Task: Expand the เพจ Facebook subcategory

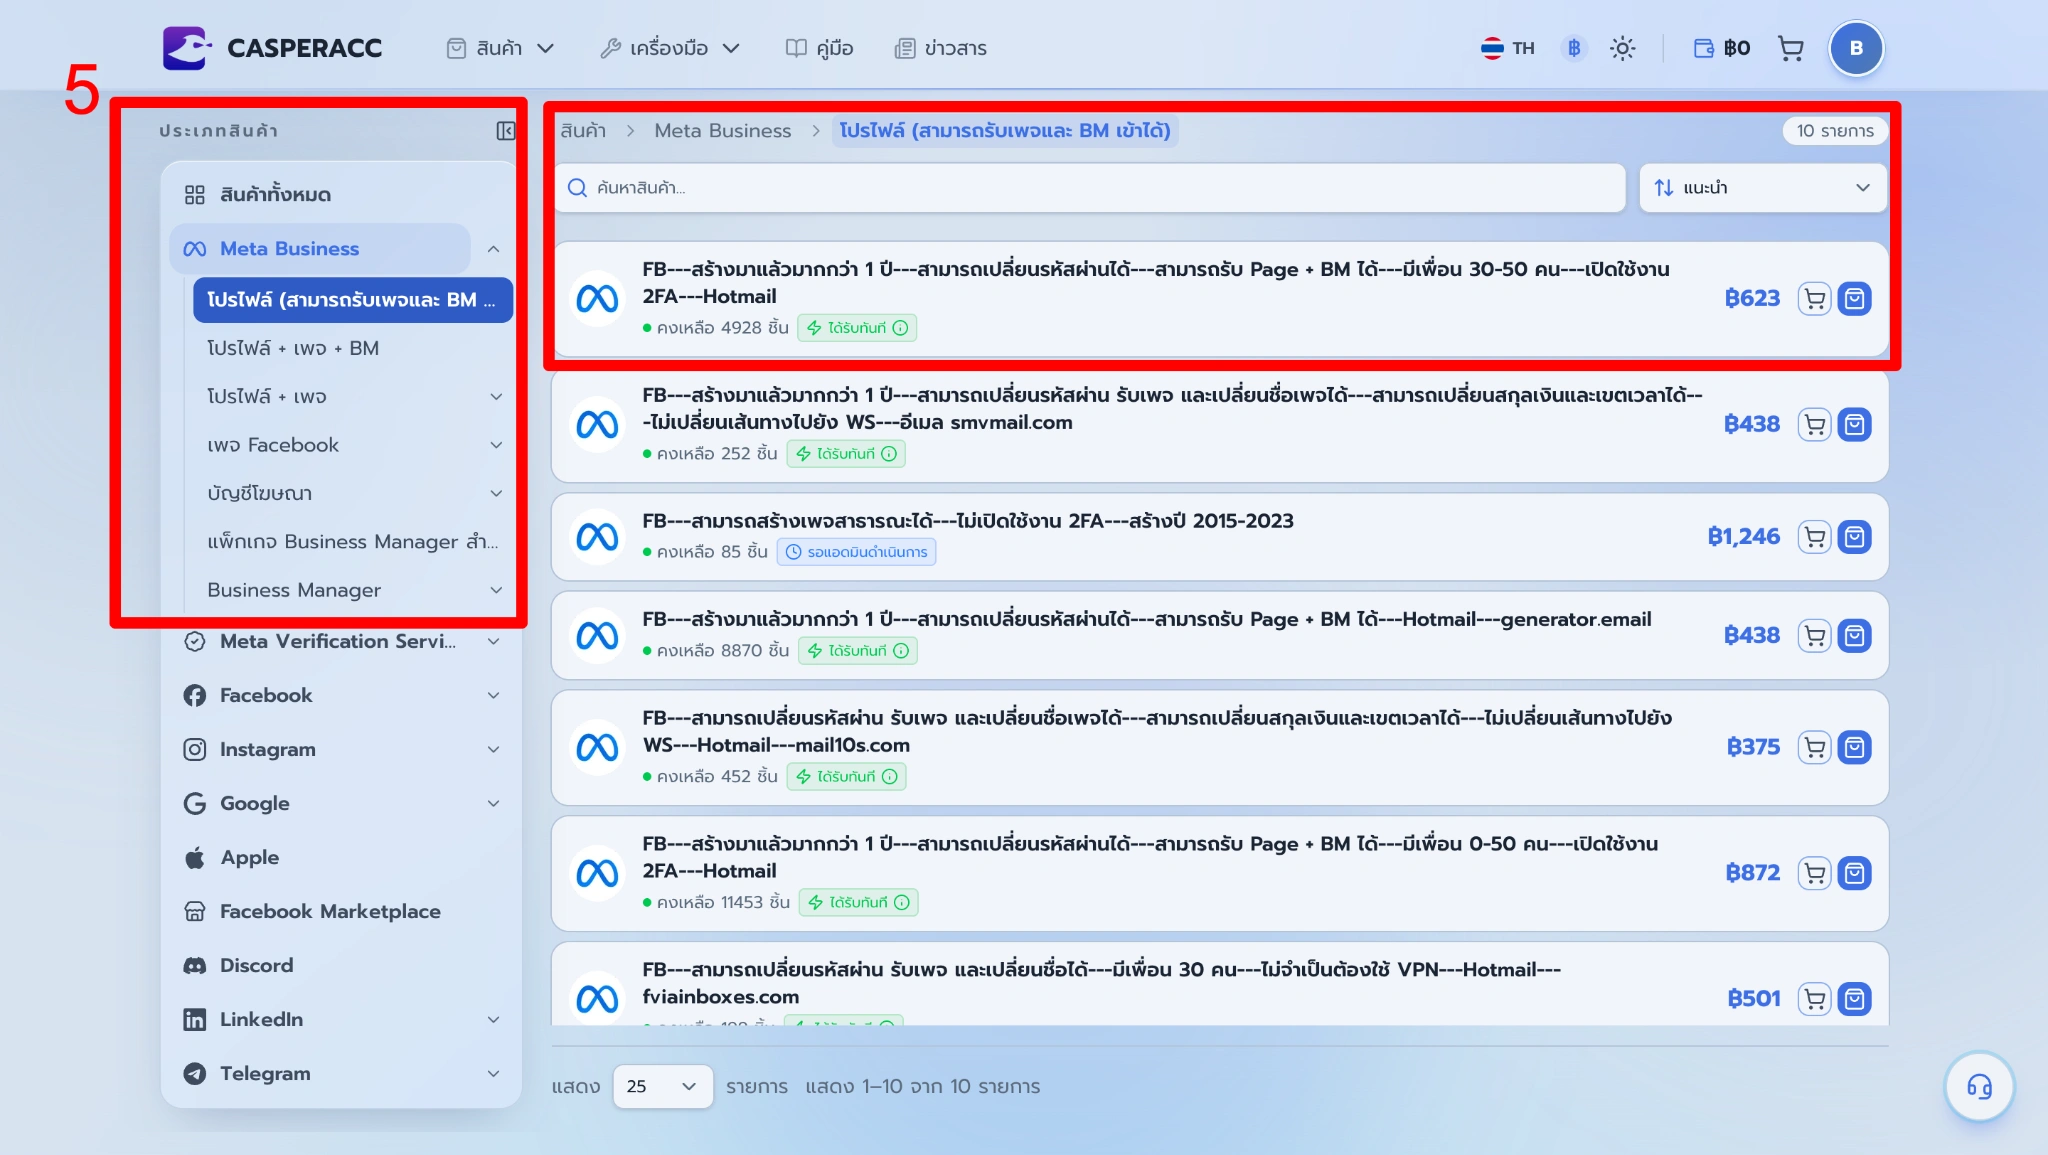Action: (x=496, y=445)
